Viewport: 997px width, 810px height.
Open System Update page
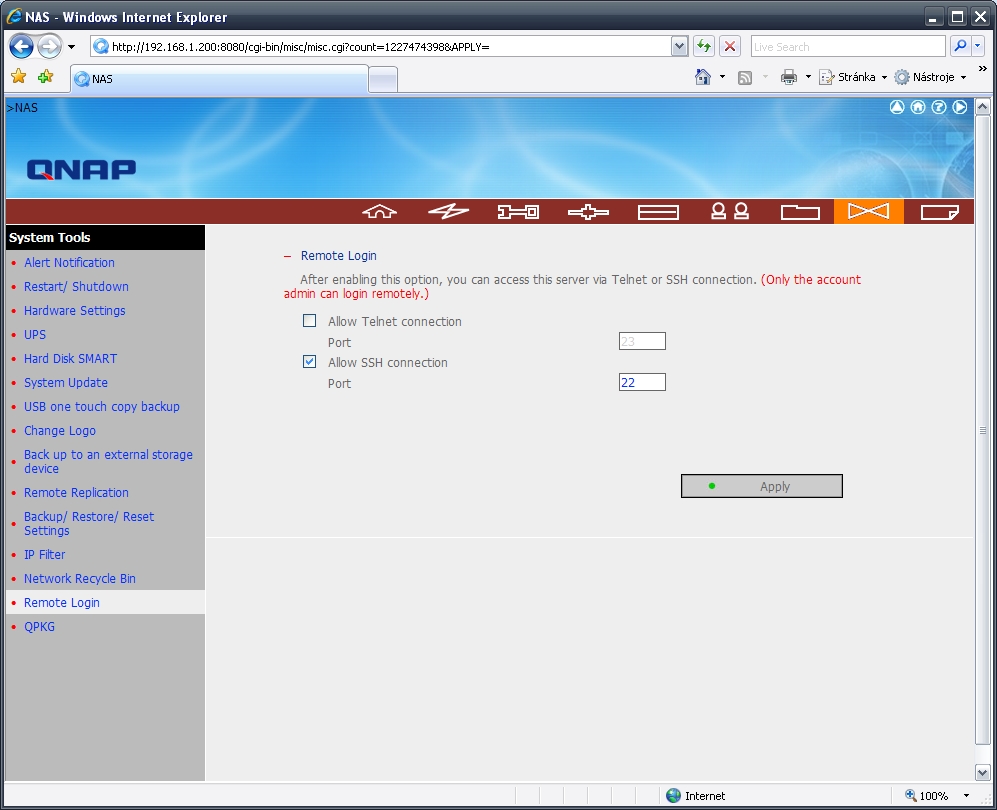pos(65,383)
